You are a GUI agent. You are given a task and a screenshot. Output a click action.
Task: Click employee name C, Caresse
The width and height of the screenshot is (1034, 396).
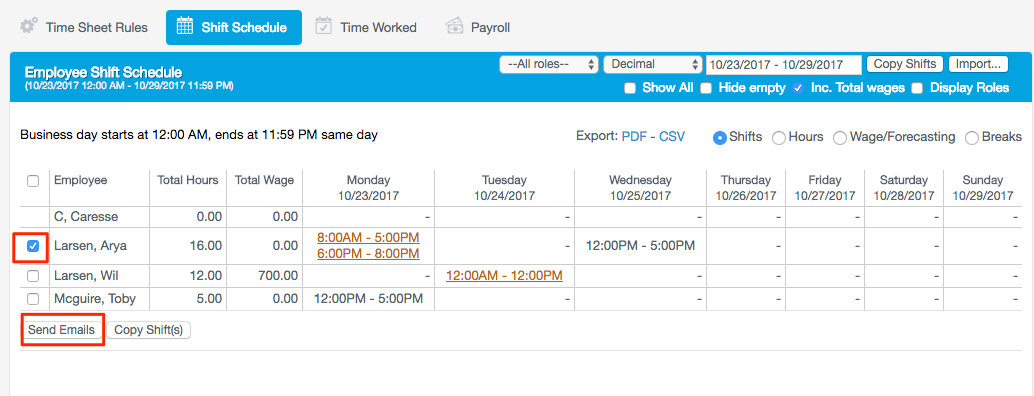(x=85, y=217)
